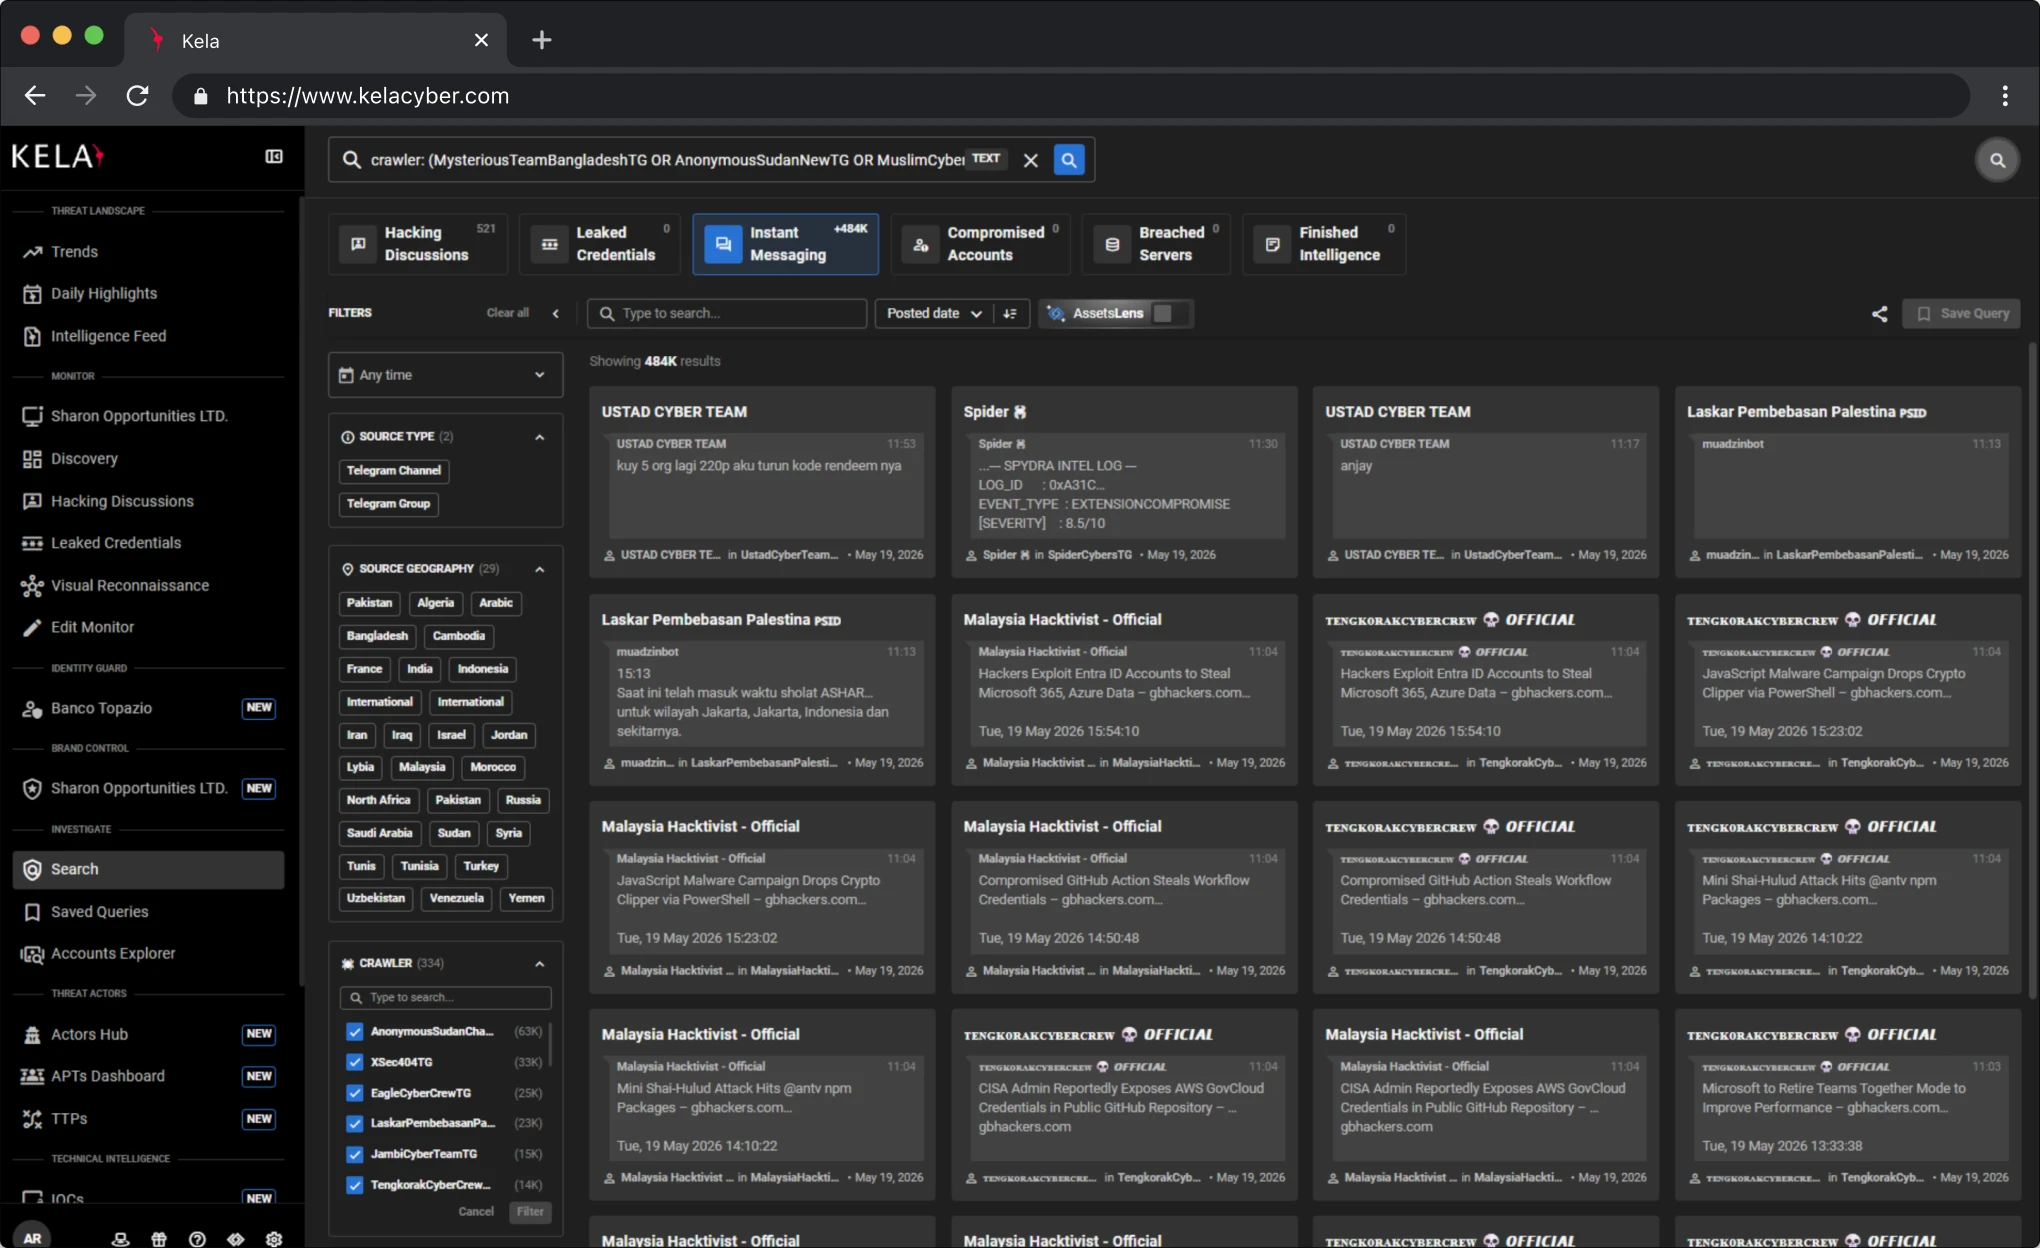Uncheck AnonymousSudanCha crawler
This screenshot has width=2040, height=1248.
pos(354,1032)
